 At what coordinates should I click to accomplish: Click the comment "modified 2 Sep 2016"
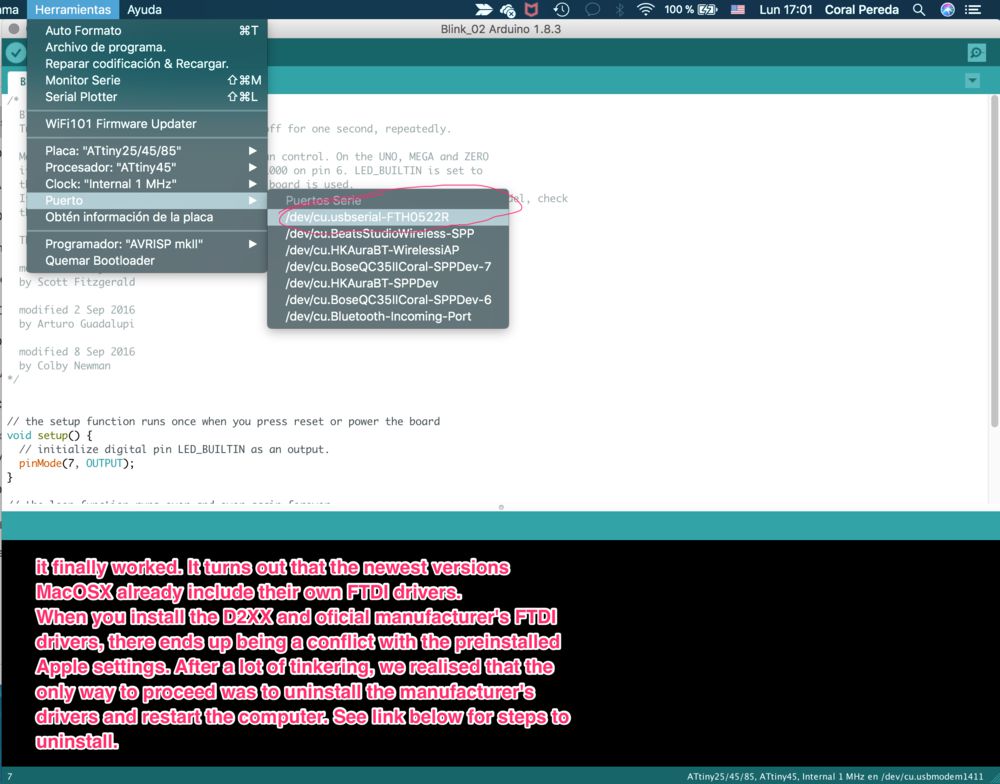[x=77, y=309]
